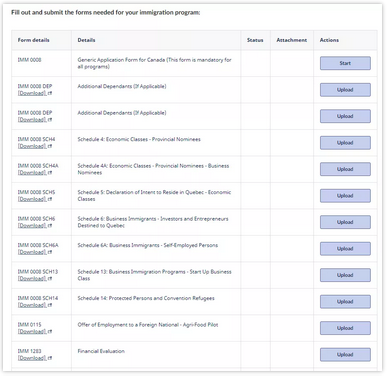This screenshot has width=387, height=376.
Task: Upload the IMM 1283 Financial Evaluation form
Action: pyautogui.click(x=345, y=355)
